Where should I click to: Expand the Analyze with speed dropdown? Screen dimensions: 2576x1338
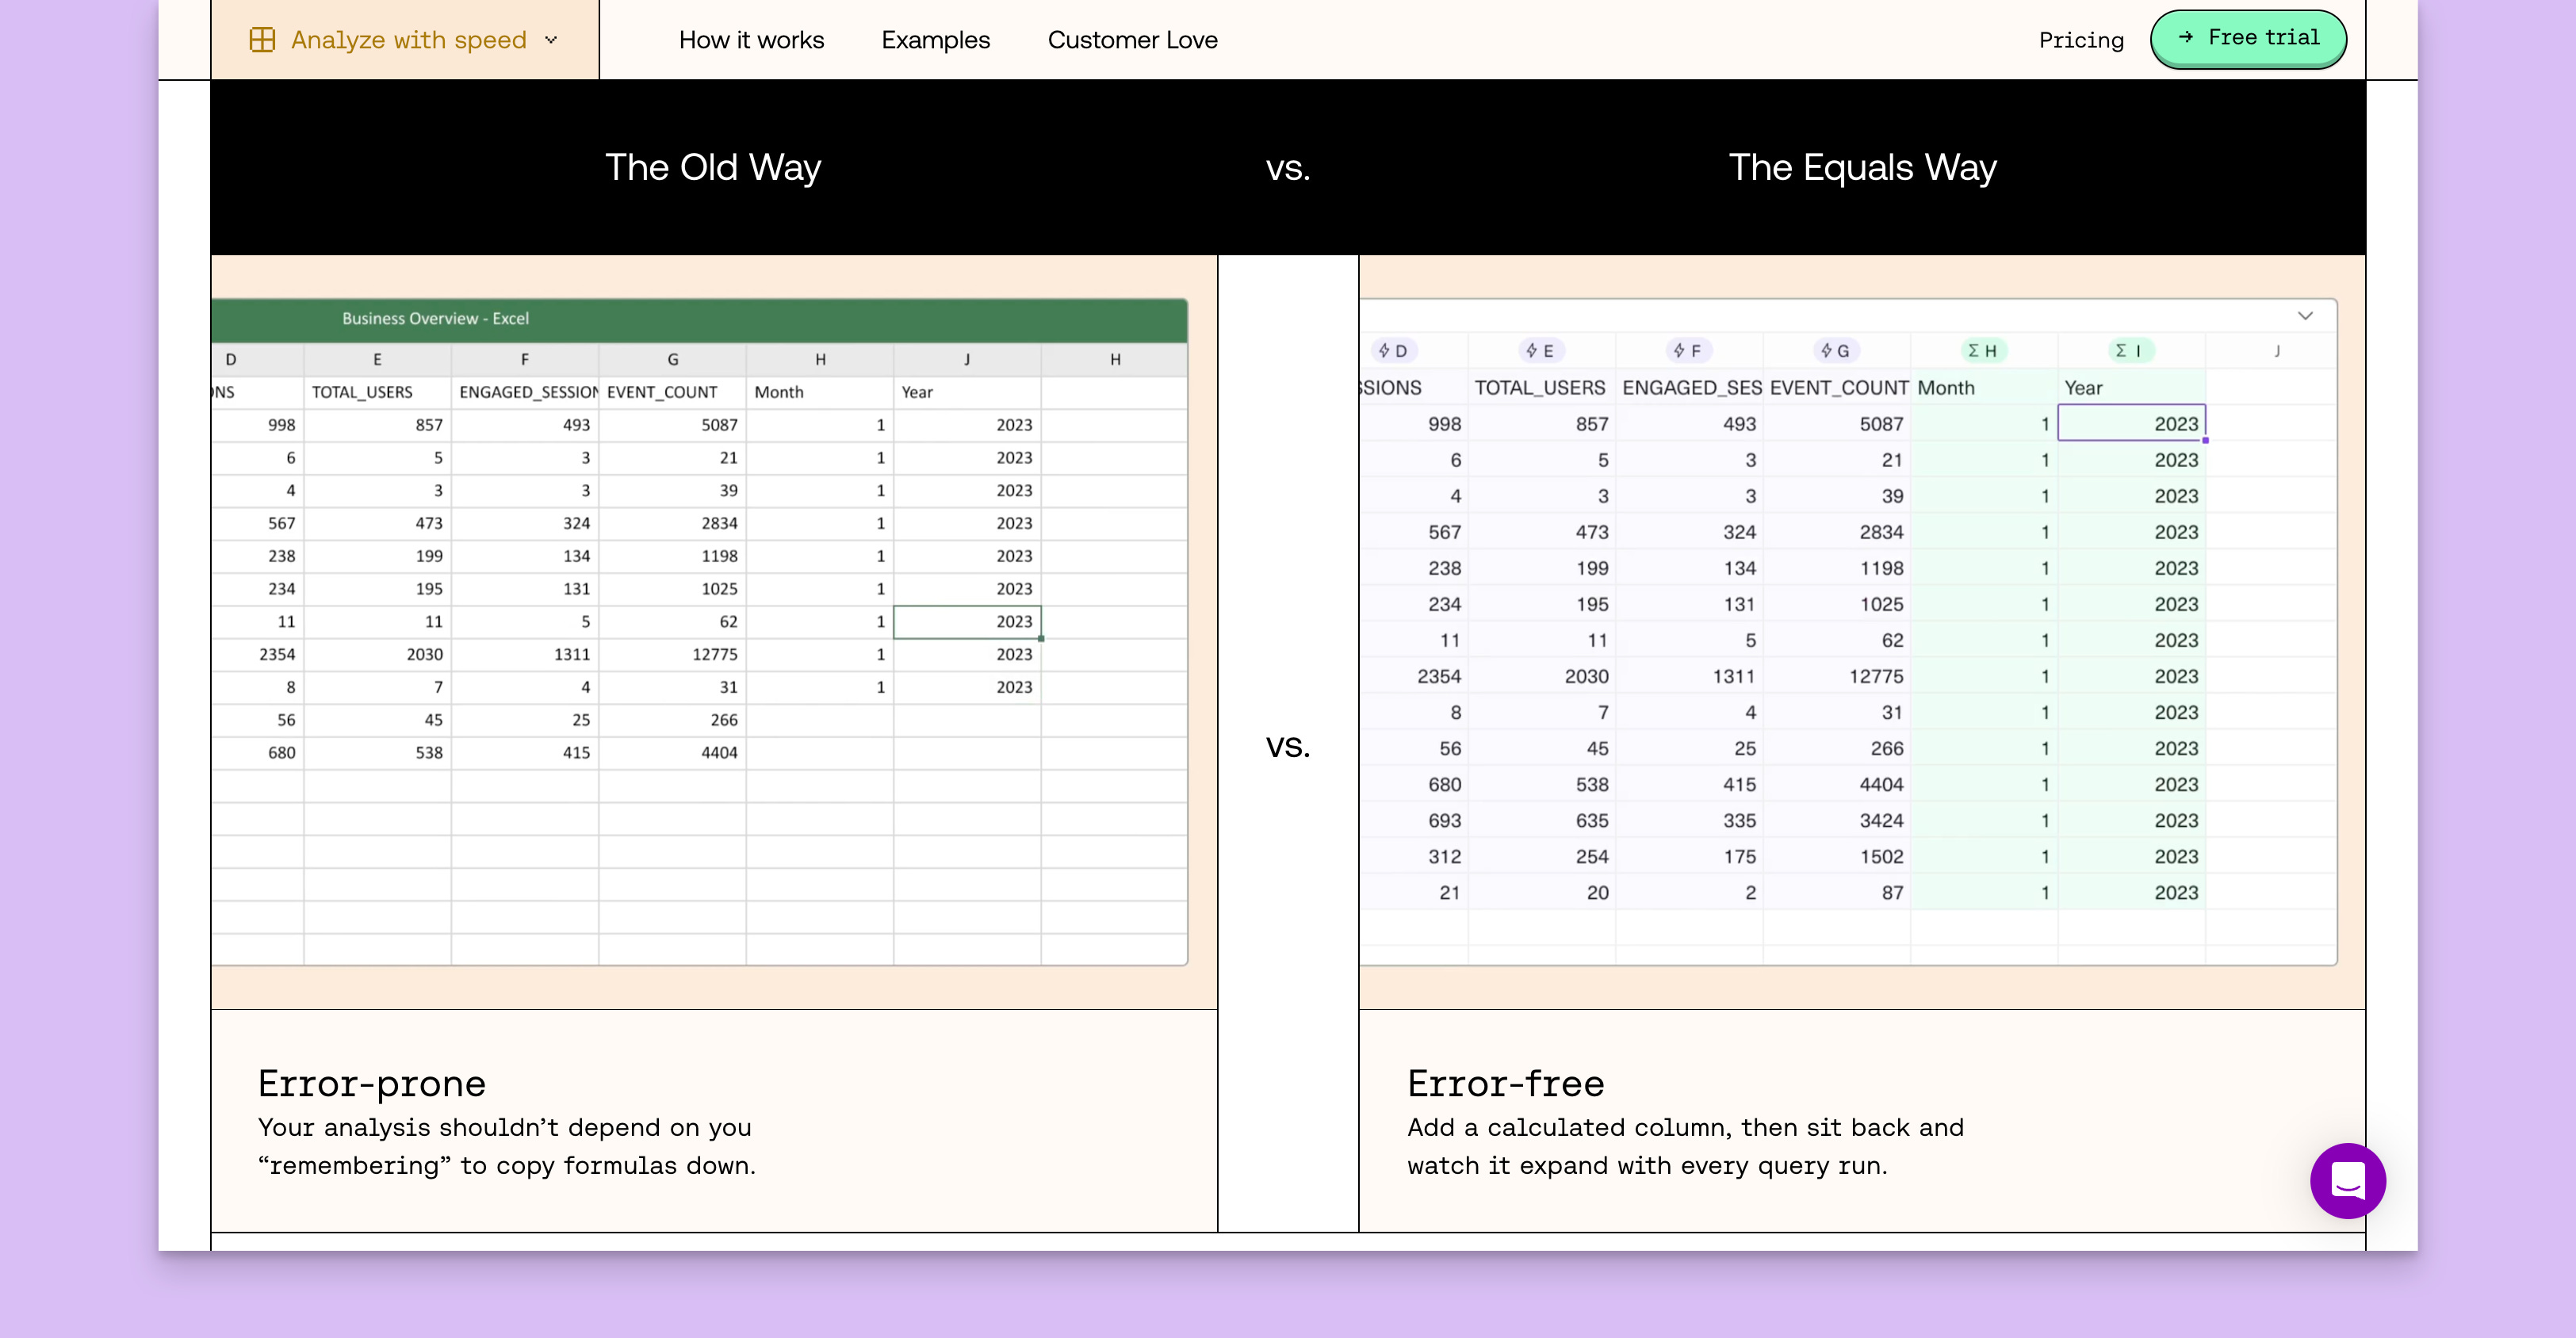tap(551, 40)
